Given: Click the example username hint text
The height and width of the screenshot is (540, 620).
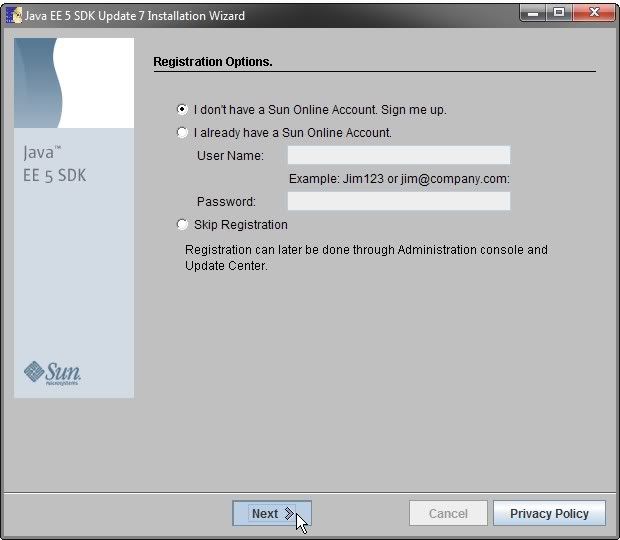Looking at the screenshot, I should [x=399, y=178].
